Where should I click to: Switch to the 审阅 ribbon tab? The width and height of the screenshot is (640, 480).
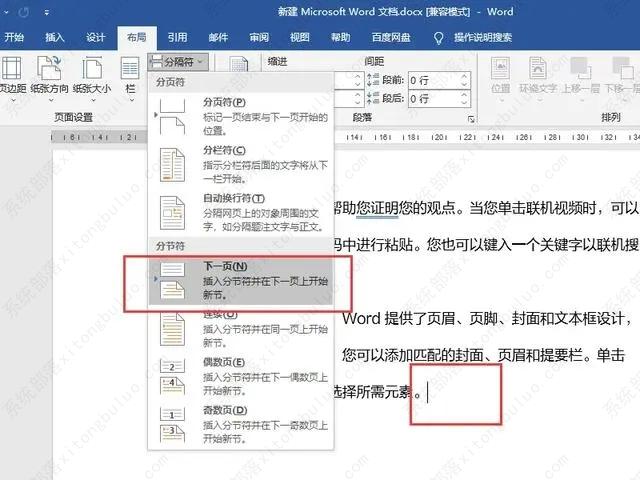pos(259,38)
